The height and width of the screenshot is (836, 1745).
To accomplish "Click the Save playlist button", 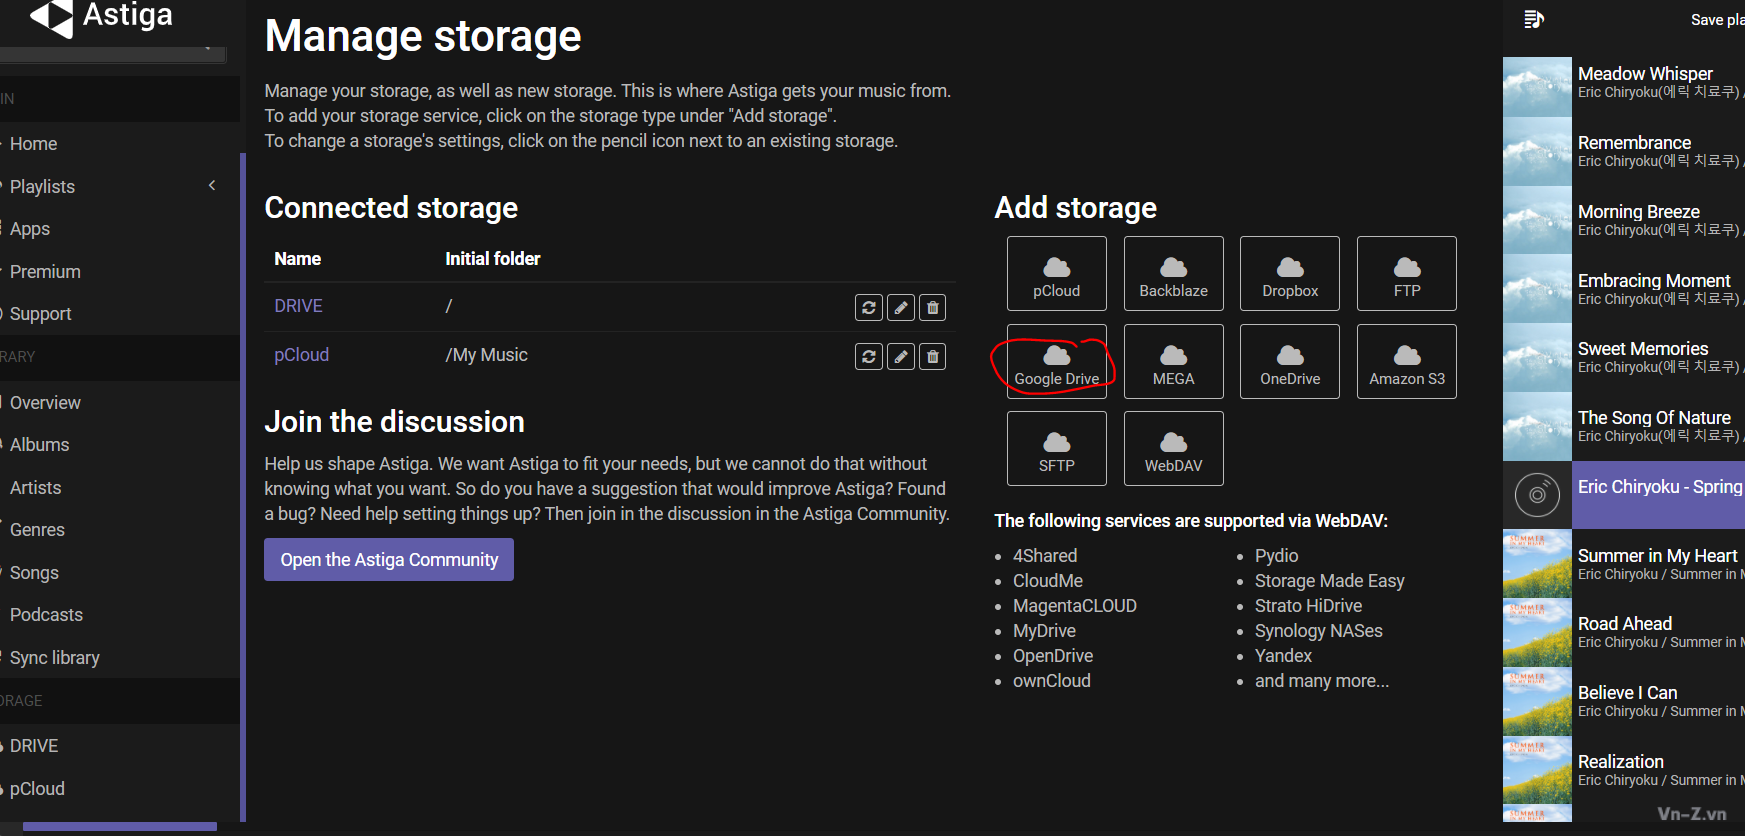I will [x=1716, y=20].
